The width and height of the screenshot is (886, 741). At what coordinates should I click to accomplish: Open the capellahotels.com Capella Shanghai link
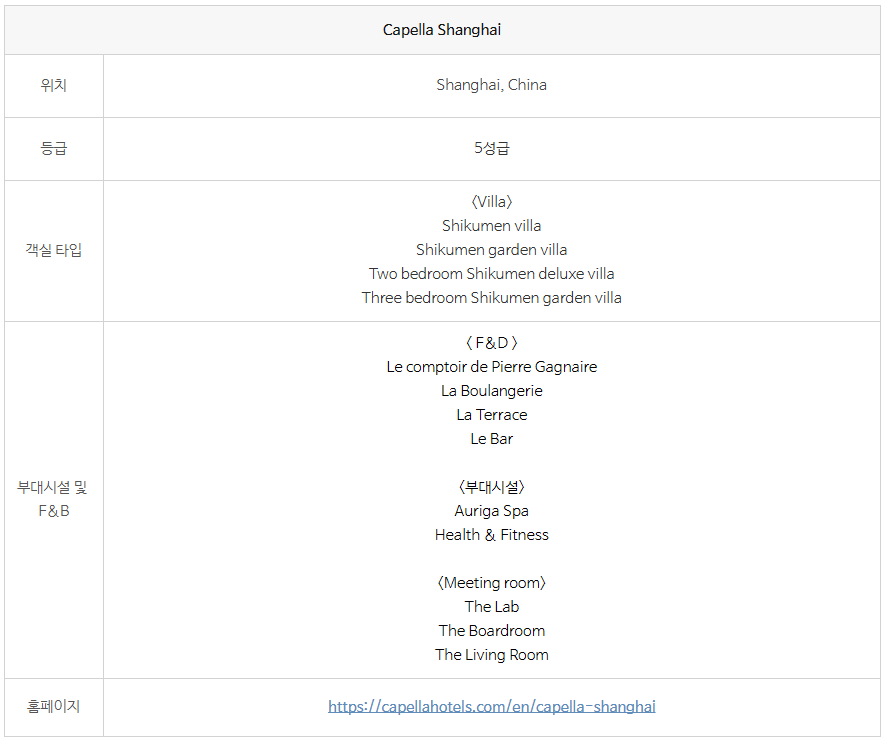click(492, 707)
